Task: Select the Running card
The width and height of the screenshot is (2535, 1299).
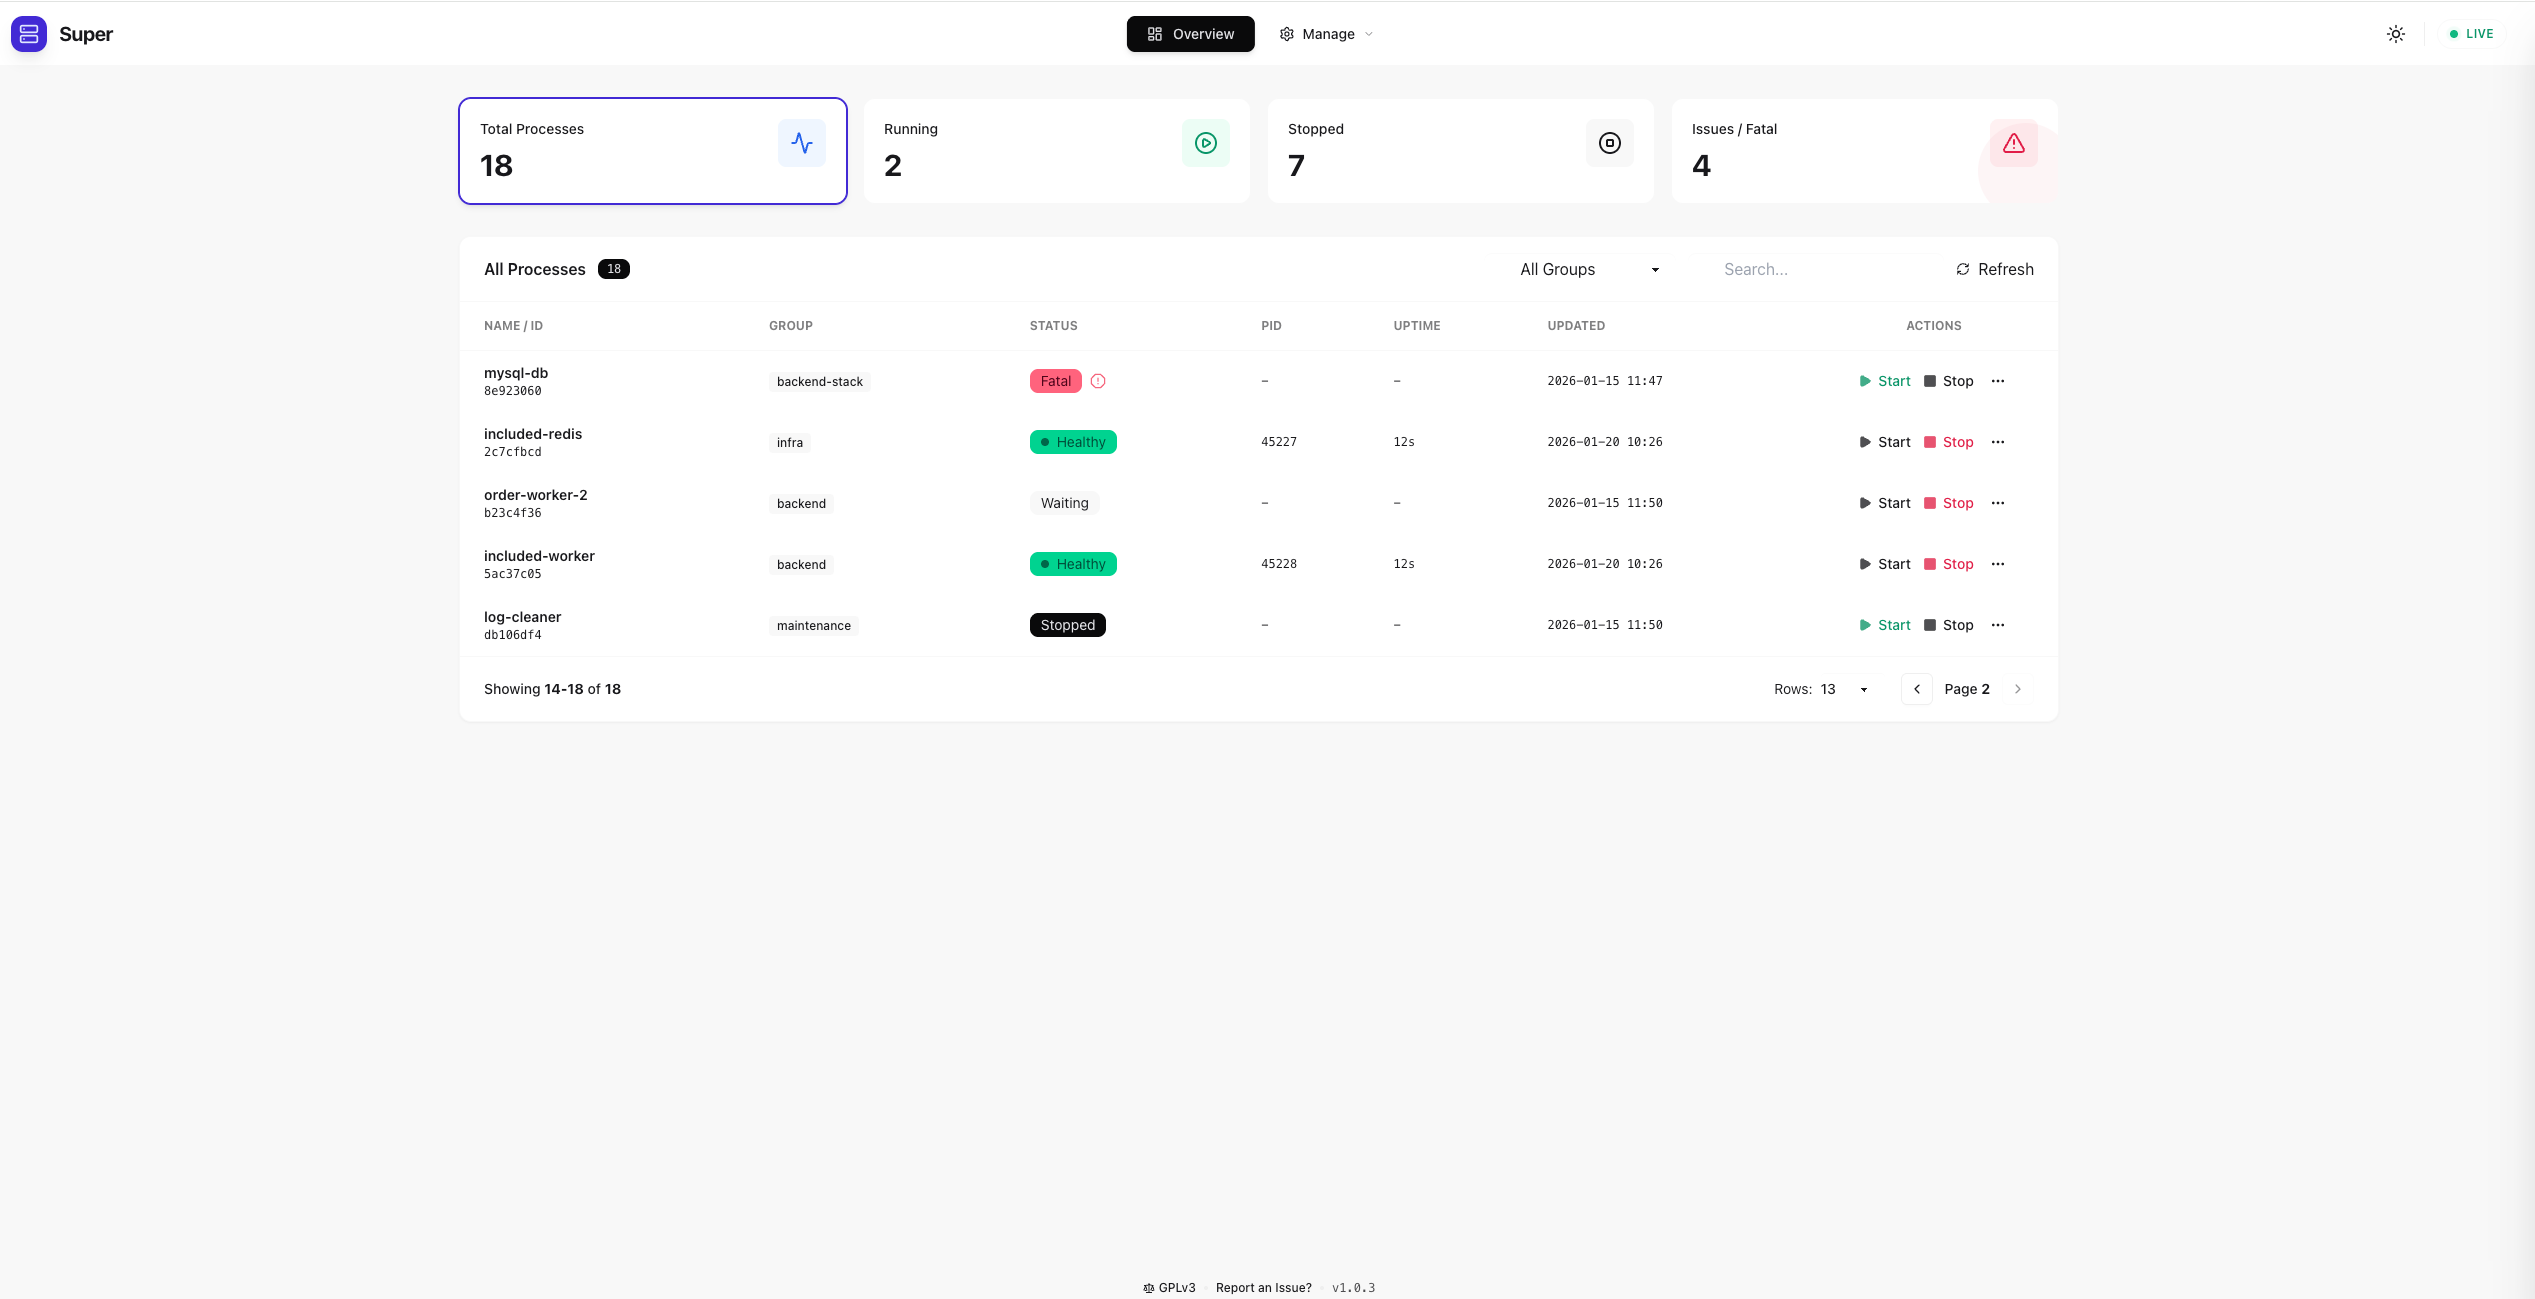Action: click(x=1057, y=151)
